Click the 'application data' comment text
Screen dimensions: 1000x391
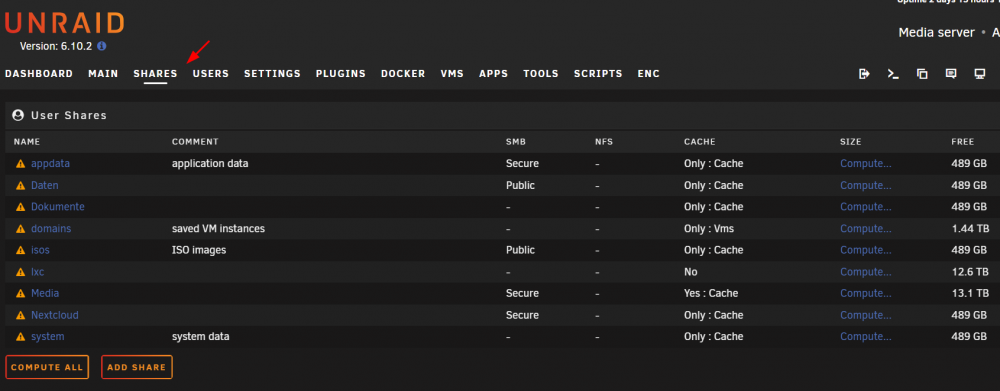(210, 164)
